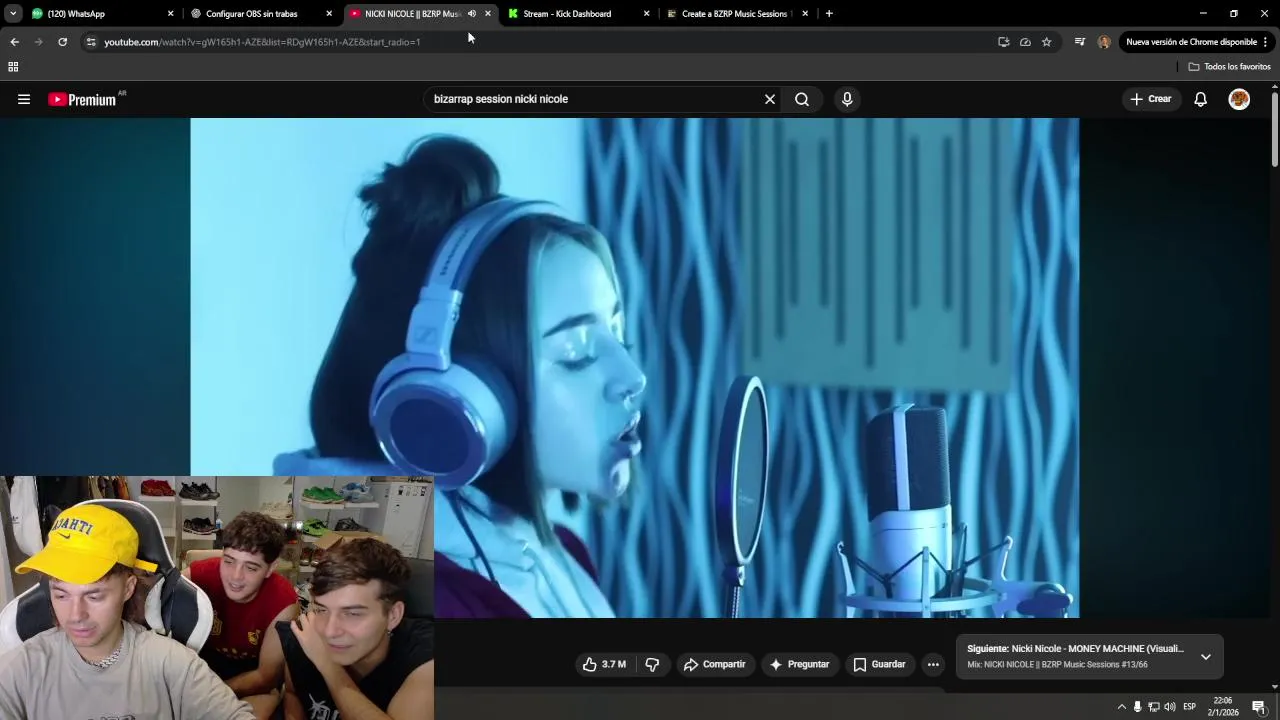Open the 22:06 clock and date
Screen dimensions: 1280x720
[1223, 707]
